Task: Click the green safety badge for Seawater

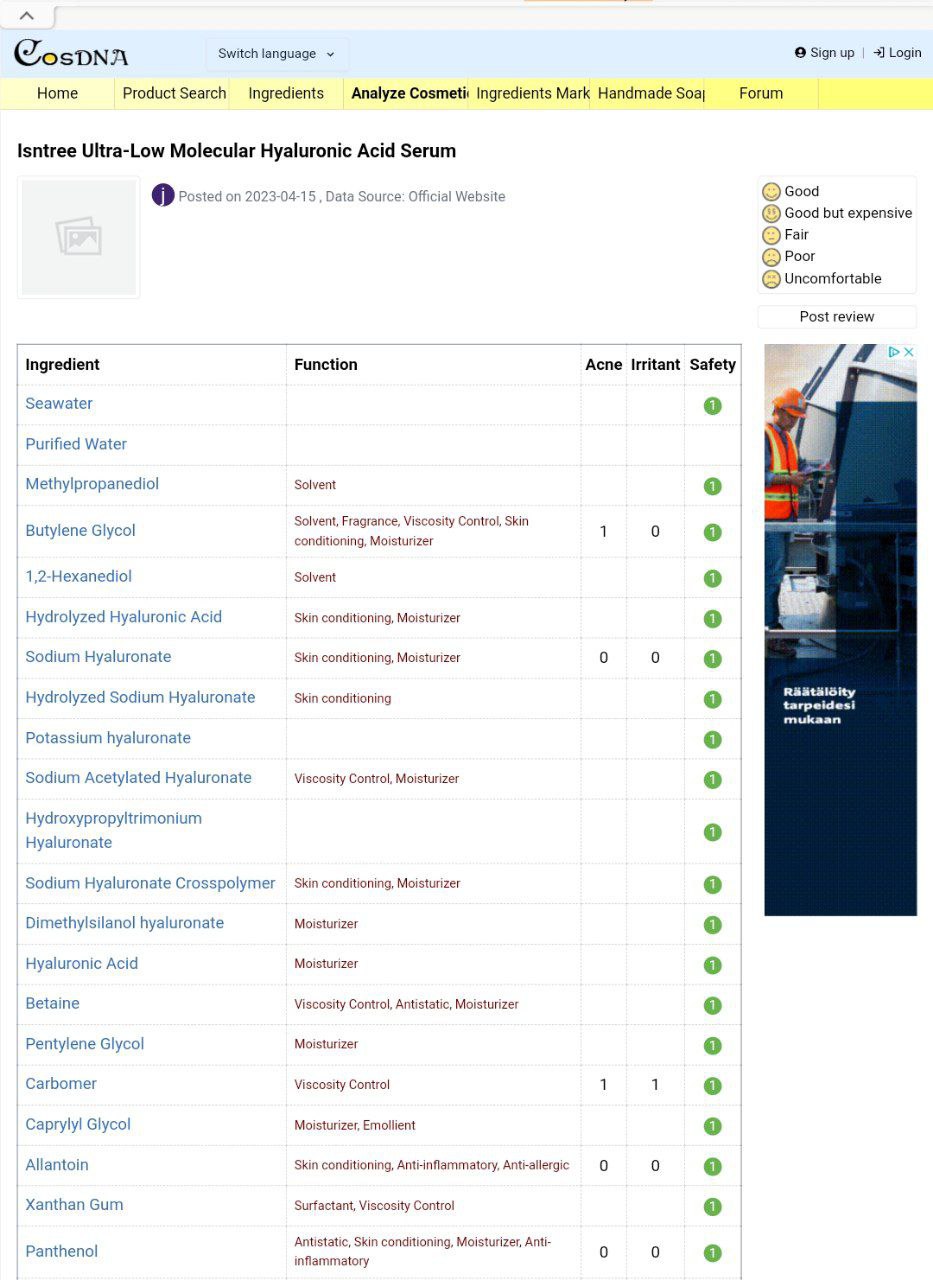Action: (712, 406)
